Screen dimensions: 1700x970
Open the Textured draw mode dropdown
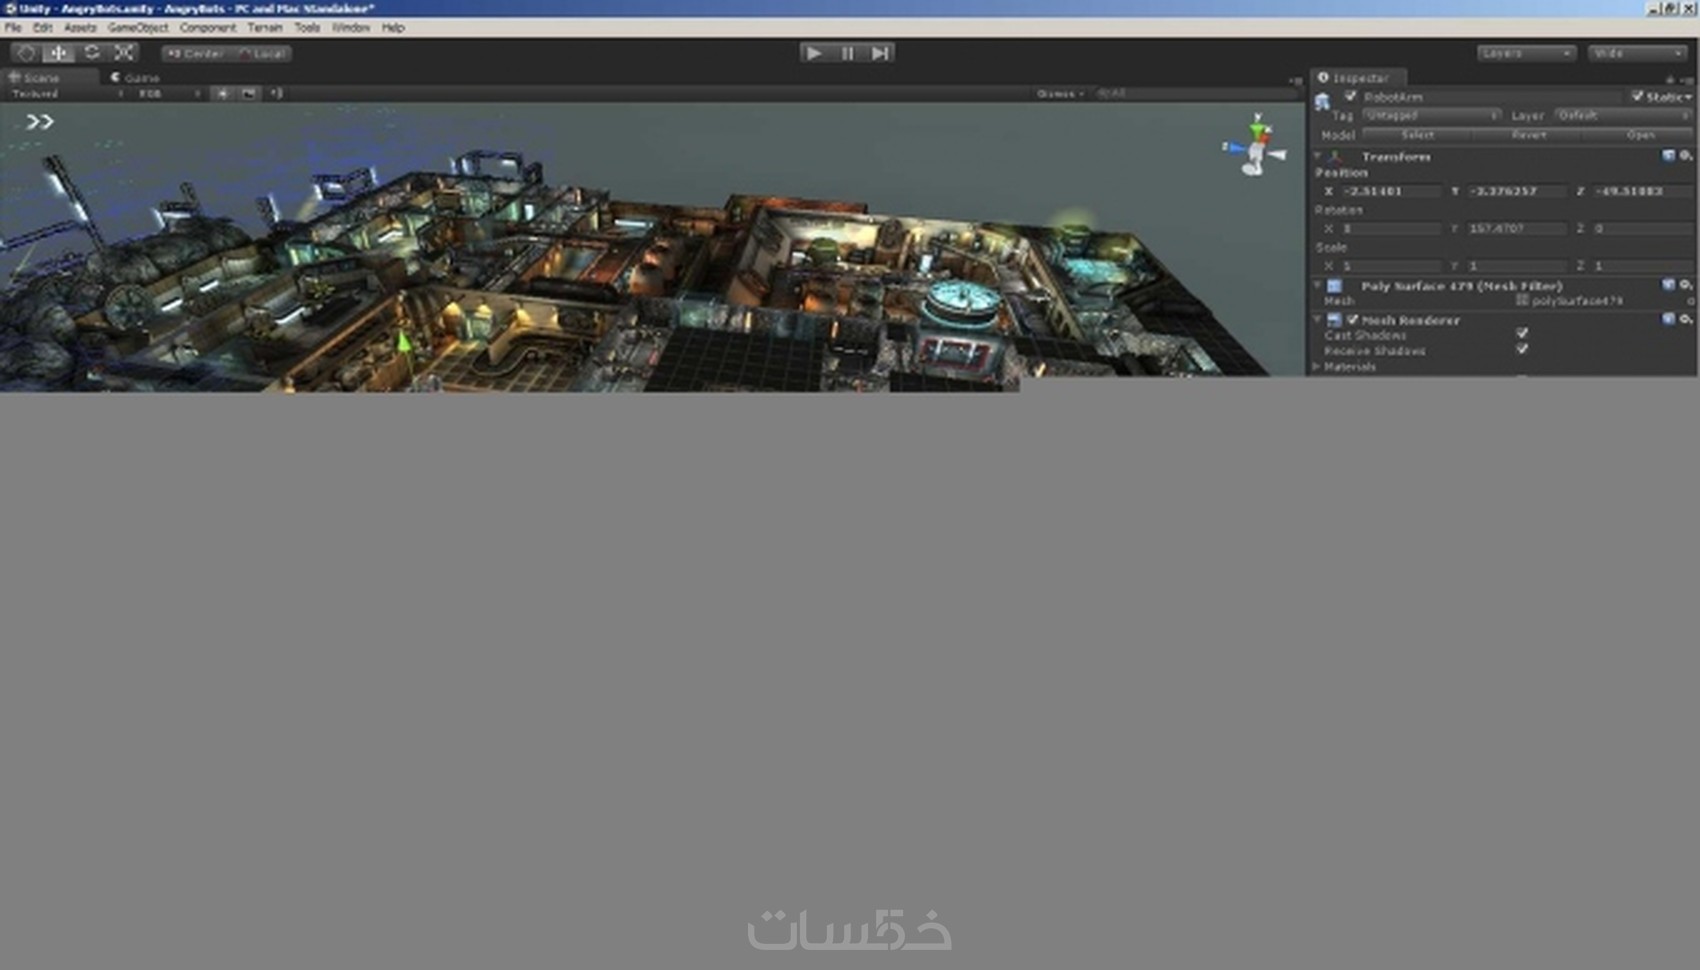(x=66, y=93)
